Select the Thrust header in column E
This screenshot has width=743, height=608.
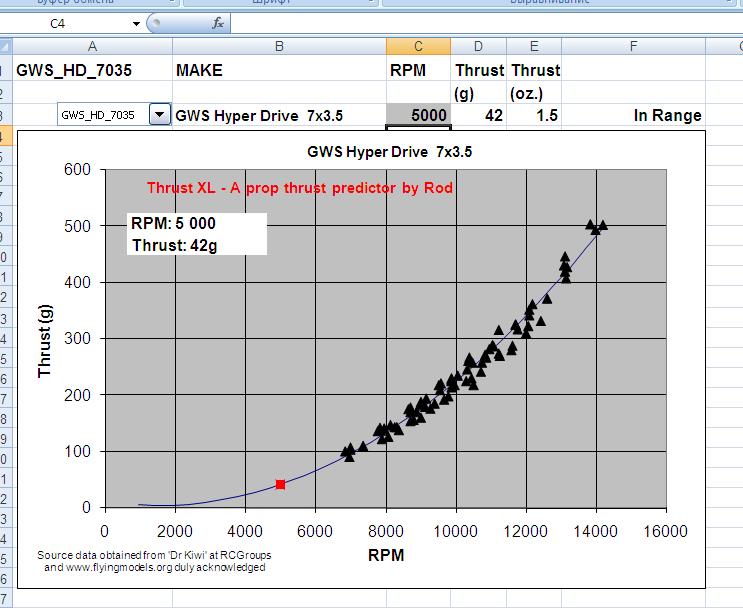[534, 70]
